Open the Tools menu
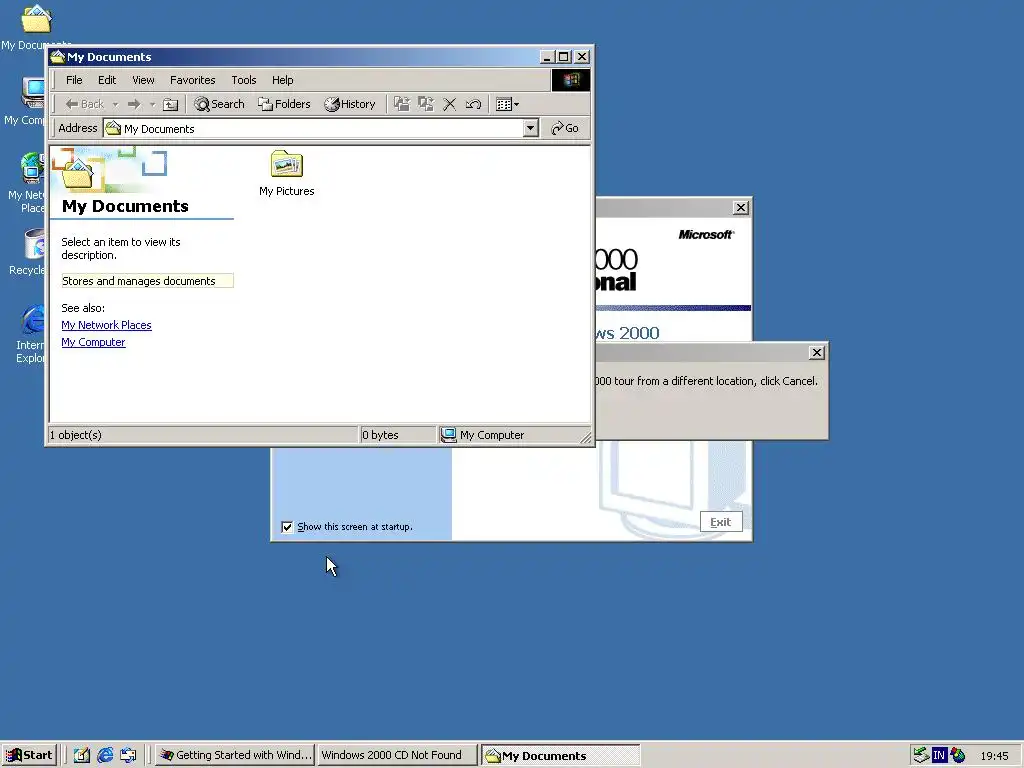 click(244, 80)
